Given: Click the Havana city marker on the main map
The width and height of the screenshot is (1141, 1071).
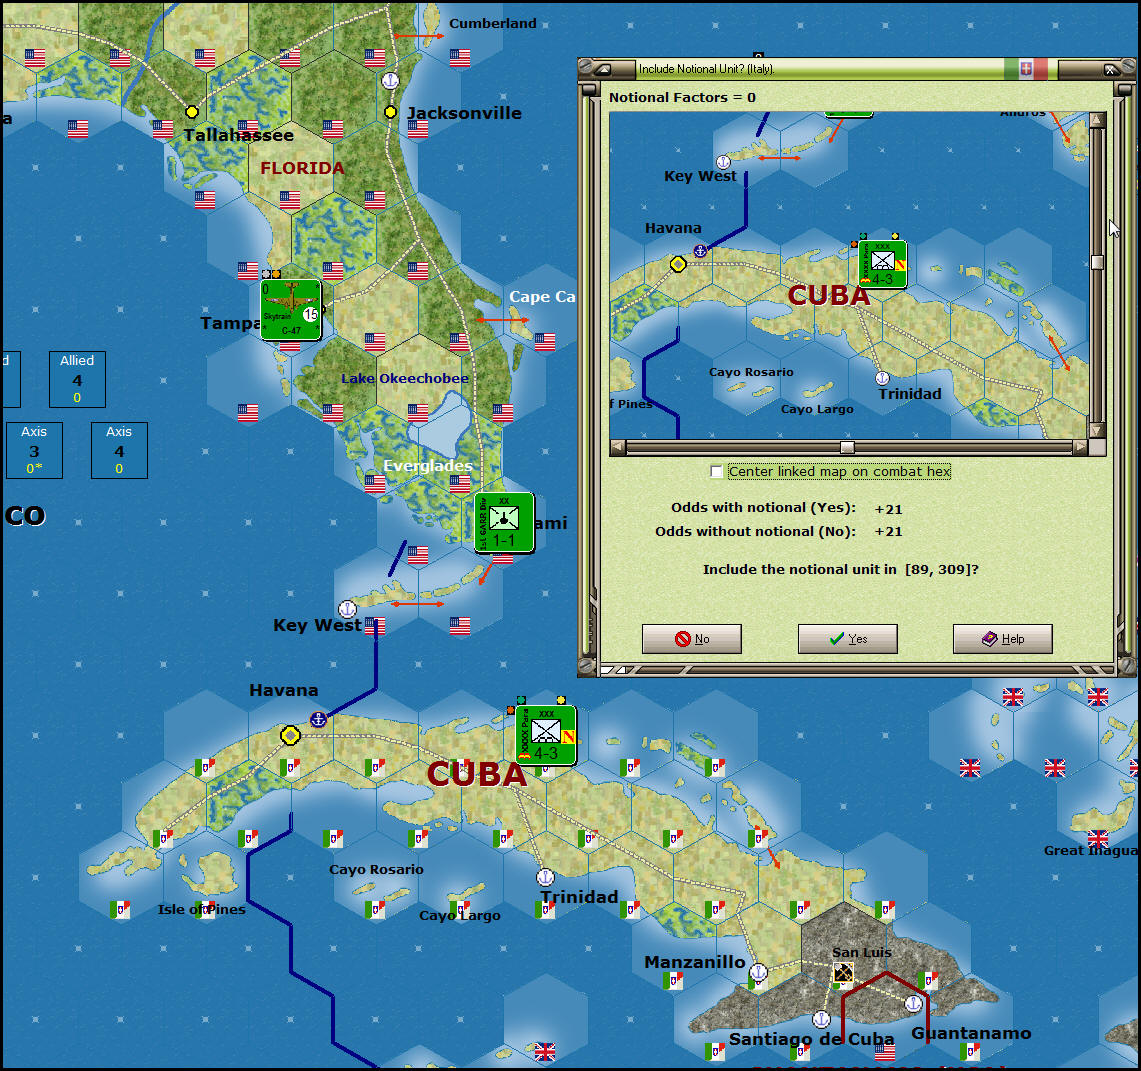Looking at the screenshot, I should click(290, 736).
